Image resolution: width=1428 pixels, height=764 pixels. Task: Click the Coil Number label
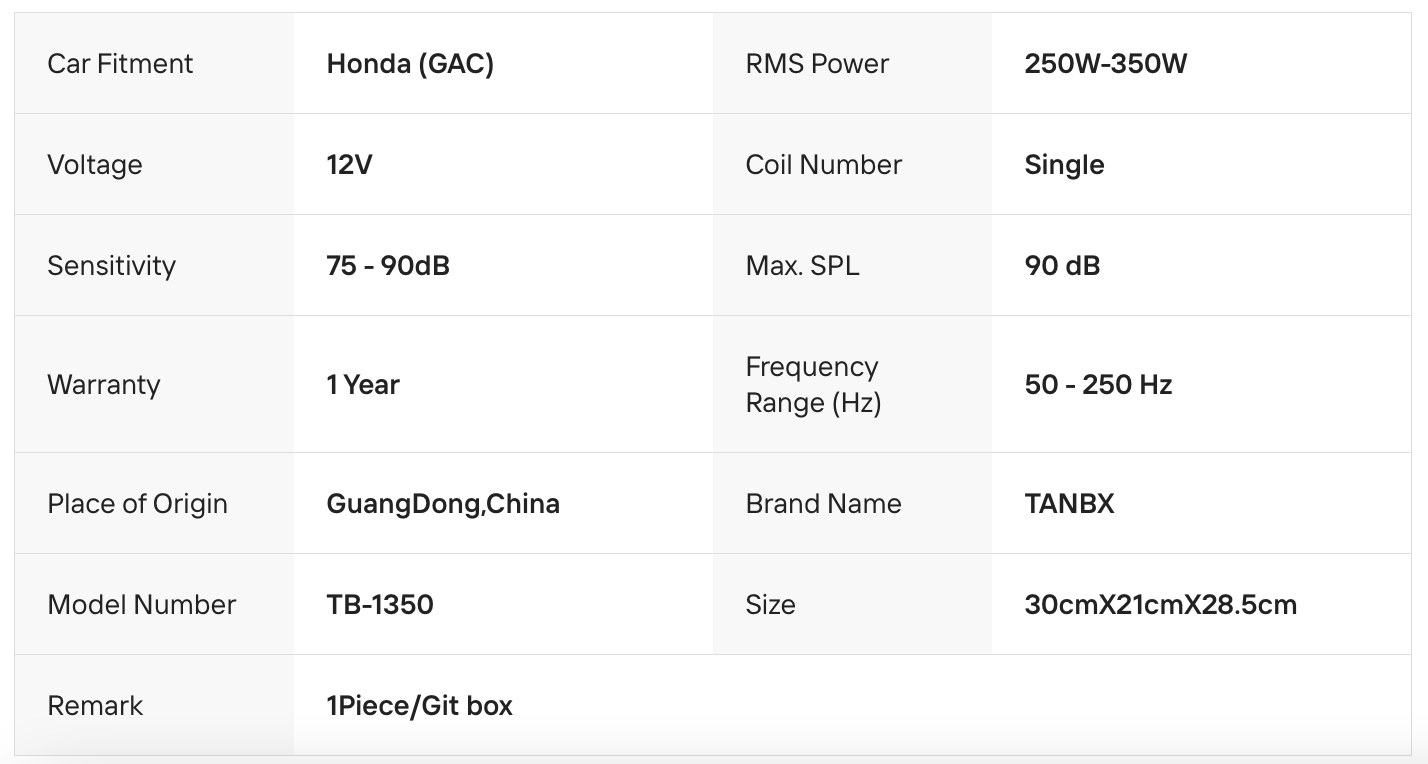823,165
